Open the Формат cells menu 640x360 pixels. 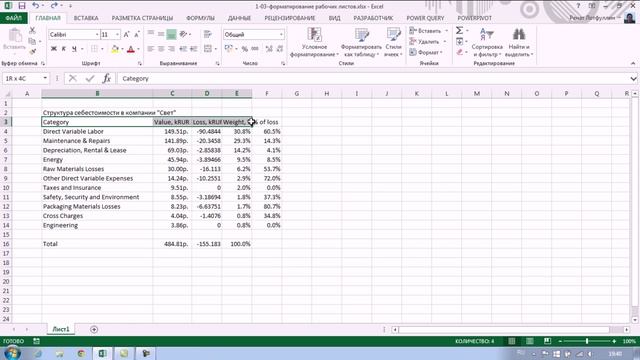[426, 52]
